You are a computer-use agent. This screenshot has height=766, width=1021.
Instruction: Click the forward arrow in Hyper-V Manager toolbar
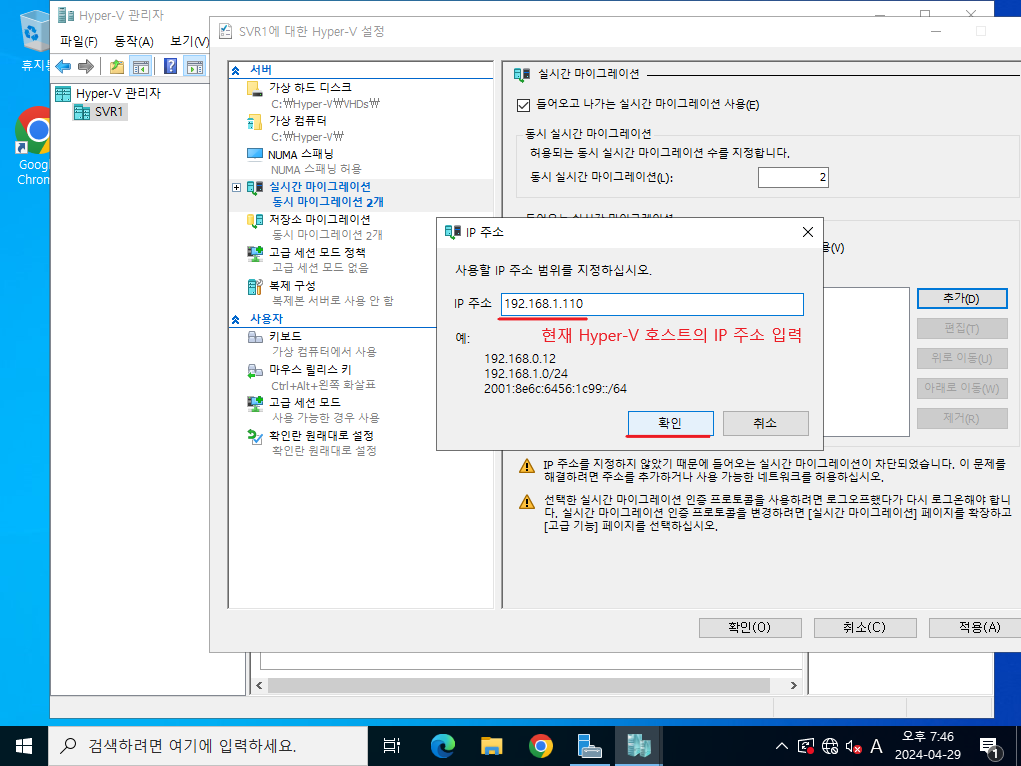85,66
